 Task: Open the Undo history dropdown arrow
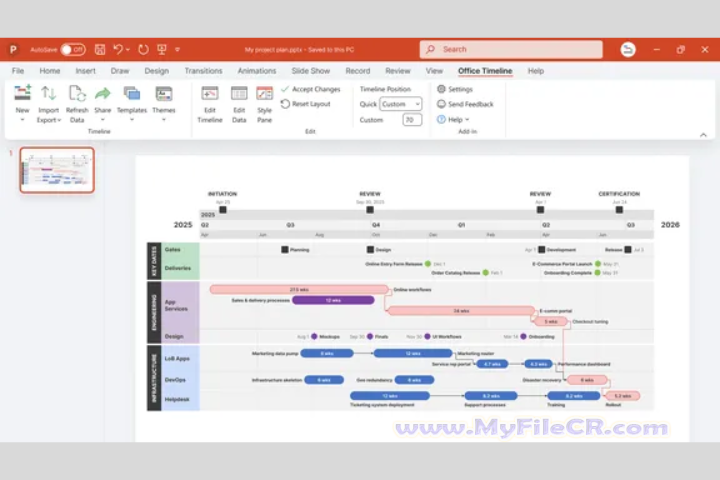(128, 50)
